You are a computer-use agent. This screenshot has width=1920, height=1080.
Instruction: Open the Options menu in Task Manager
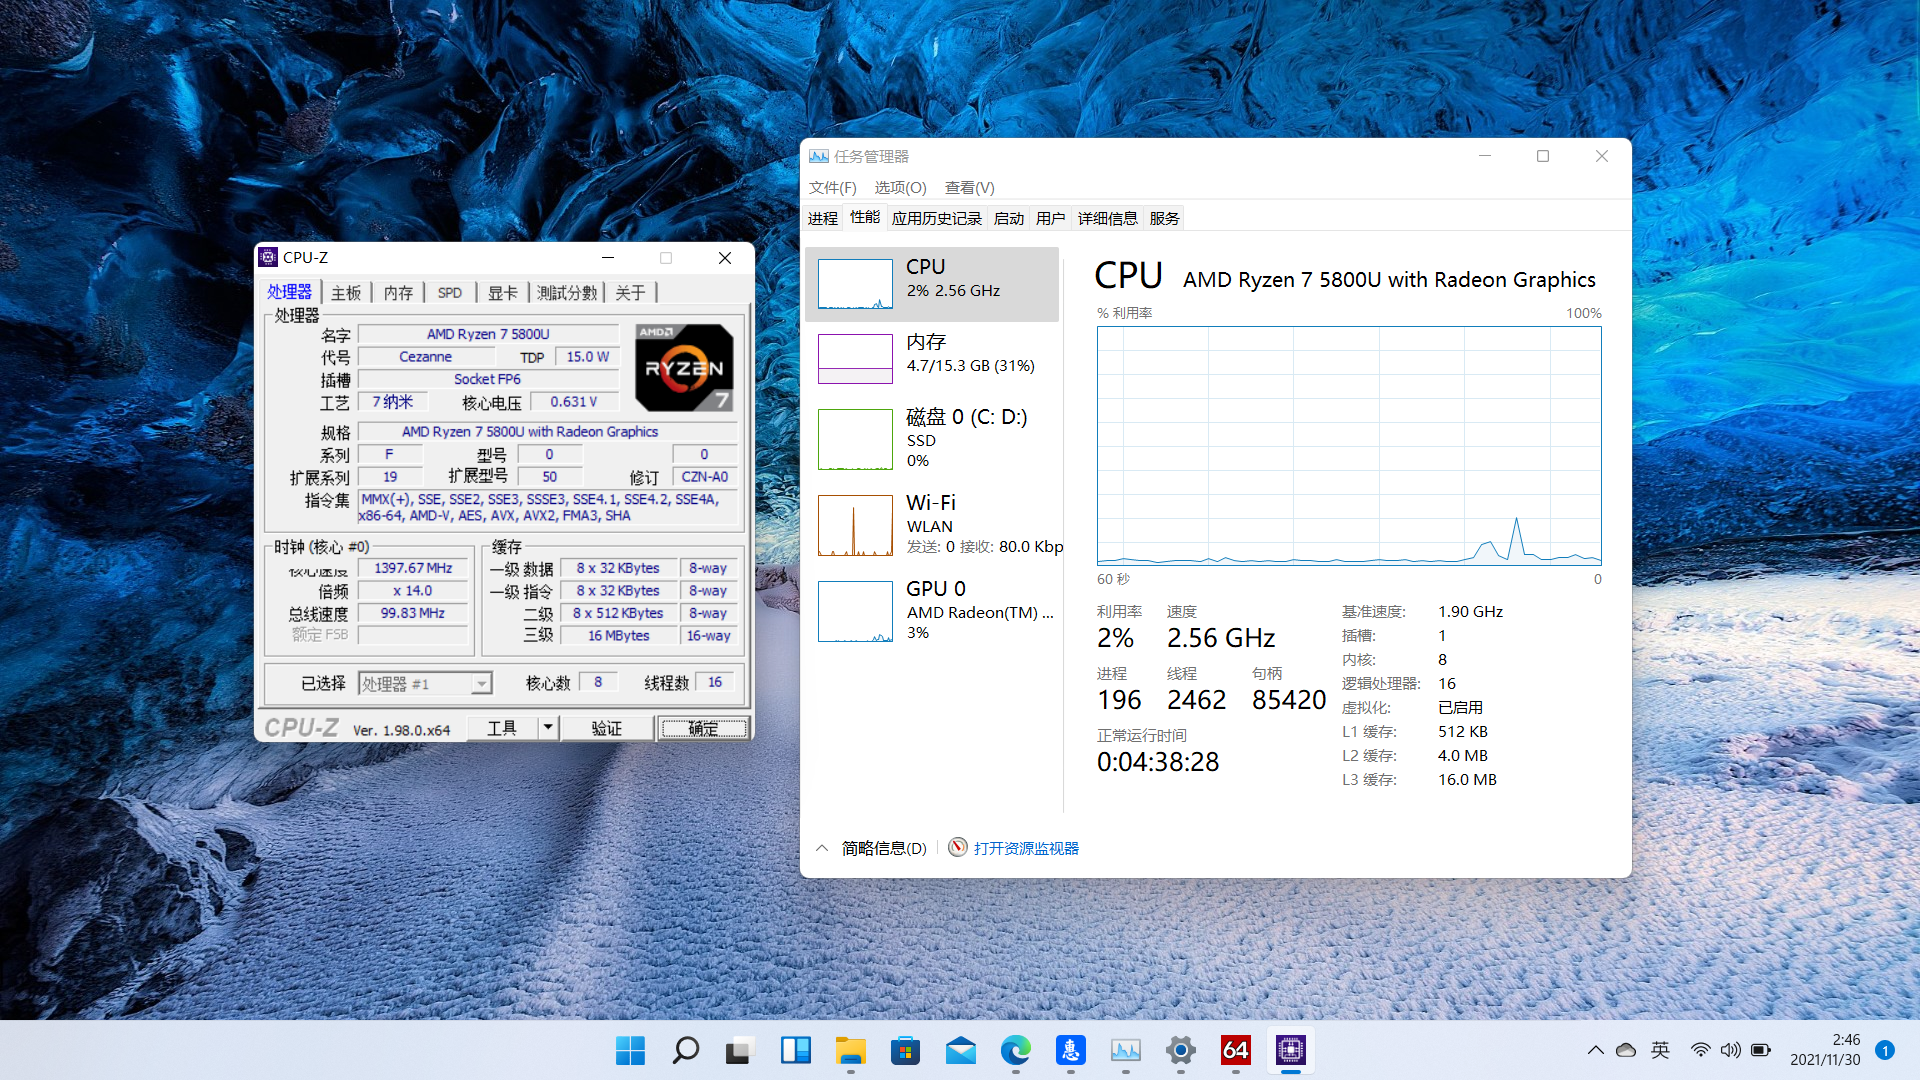900,188
